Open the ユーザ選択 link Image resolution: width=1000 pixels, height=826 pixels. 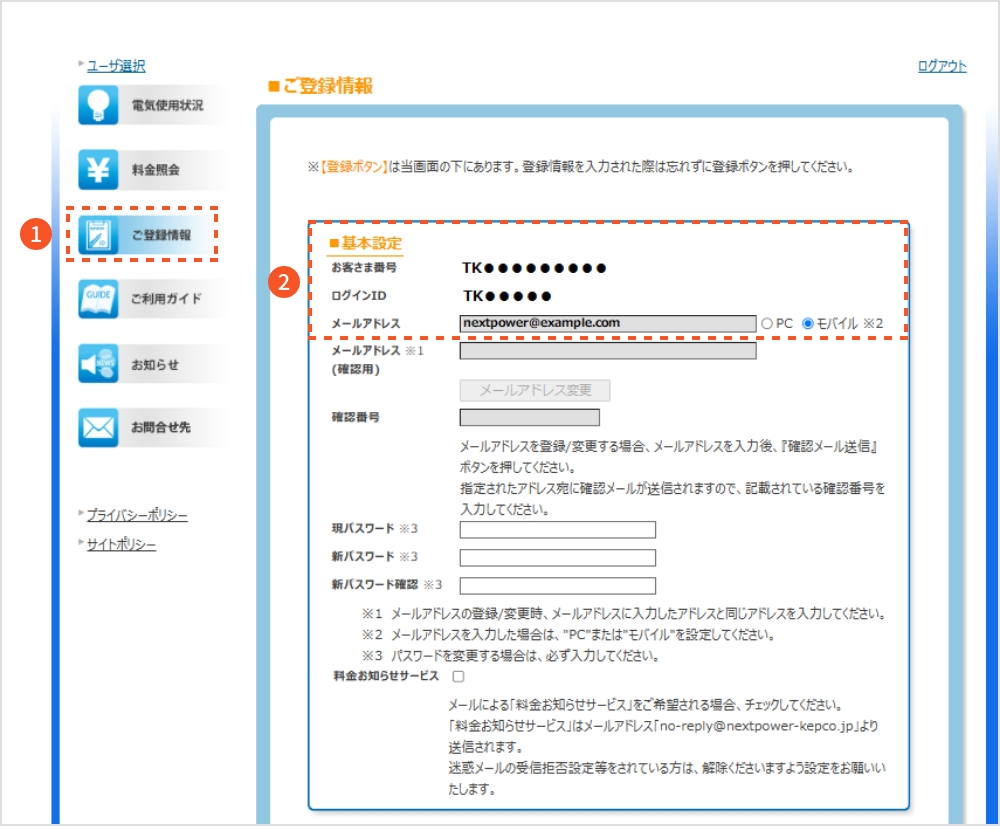click(118, 65)
